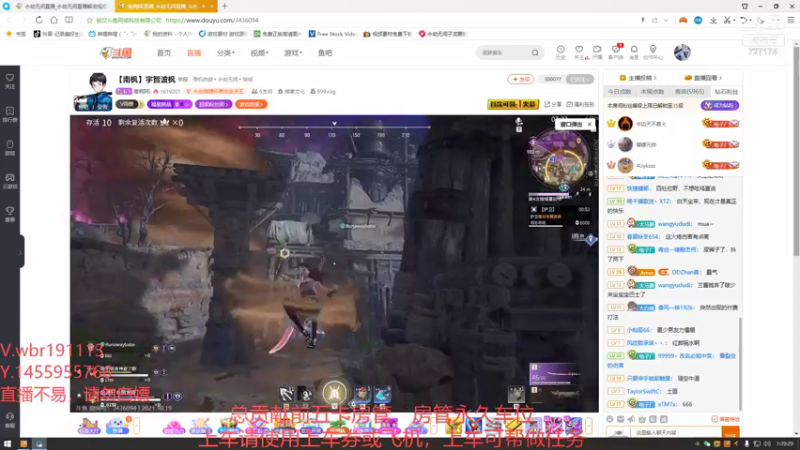Click the search magnifier icon

tap(535, 53)
